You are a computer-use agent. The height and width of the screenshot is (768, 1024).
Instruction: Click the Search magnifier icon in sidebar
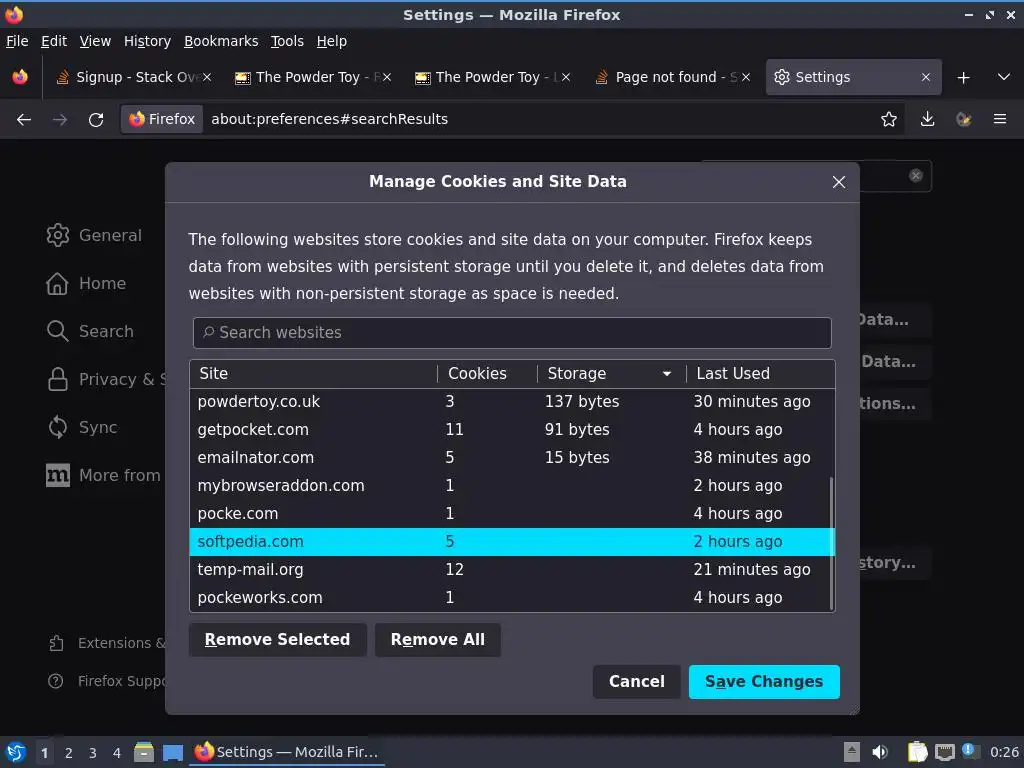click(57, 331)
